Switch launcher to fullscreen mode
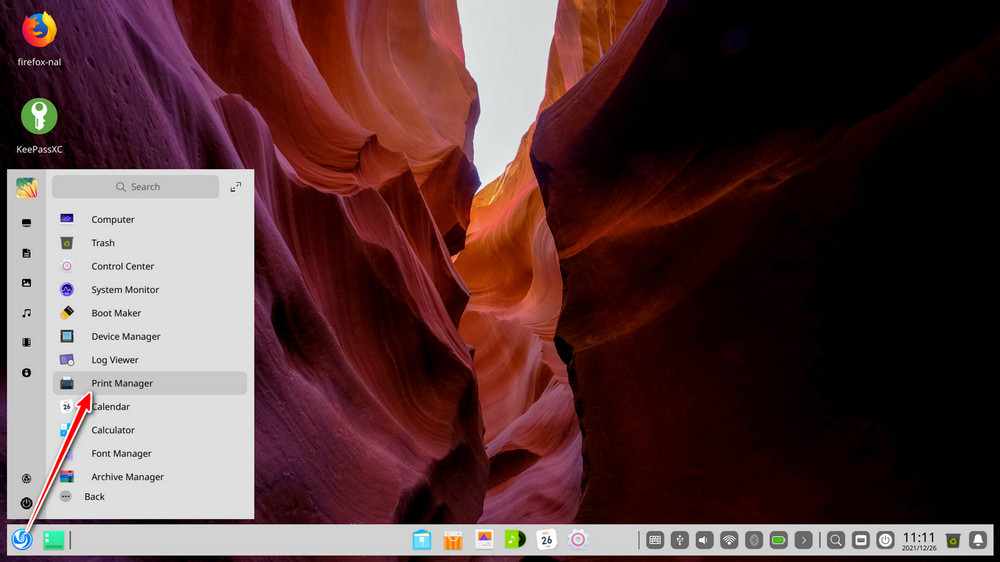This screenshot has width=1000, height=562. point(236,187)
